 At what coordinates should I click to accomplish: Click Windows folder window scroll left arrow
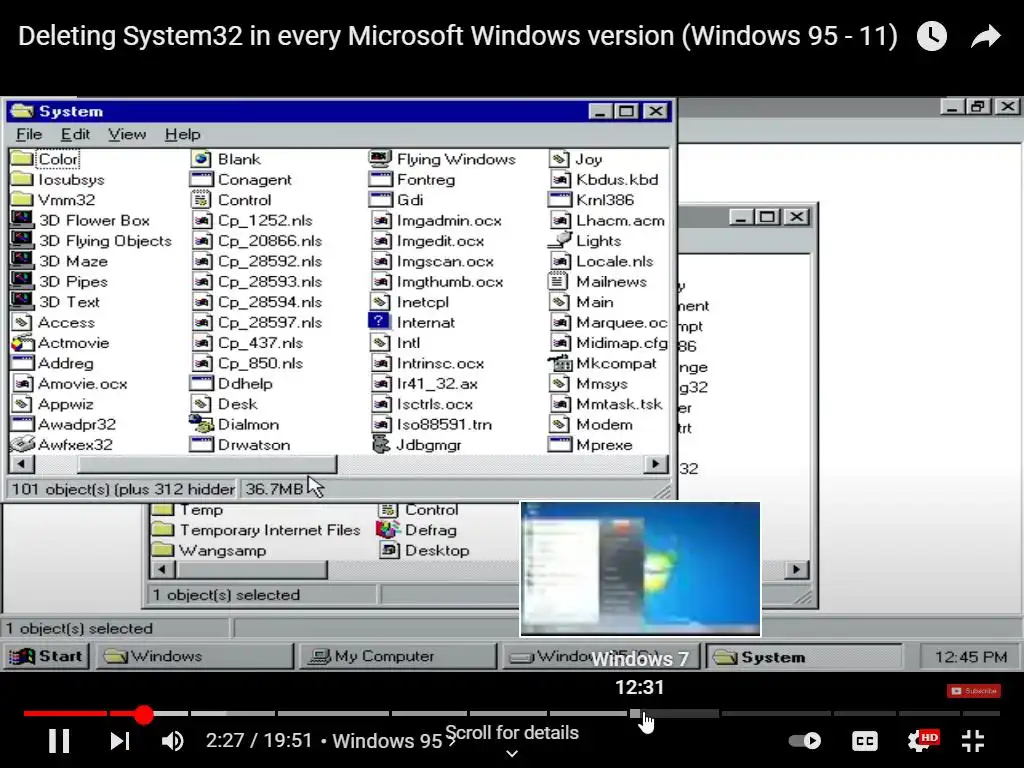pyautogui.click(x=161, y=569)
